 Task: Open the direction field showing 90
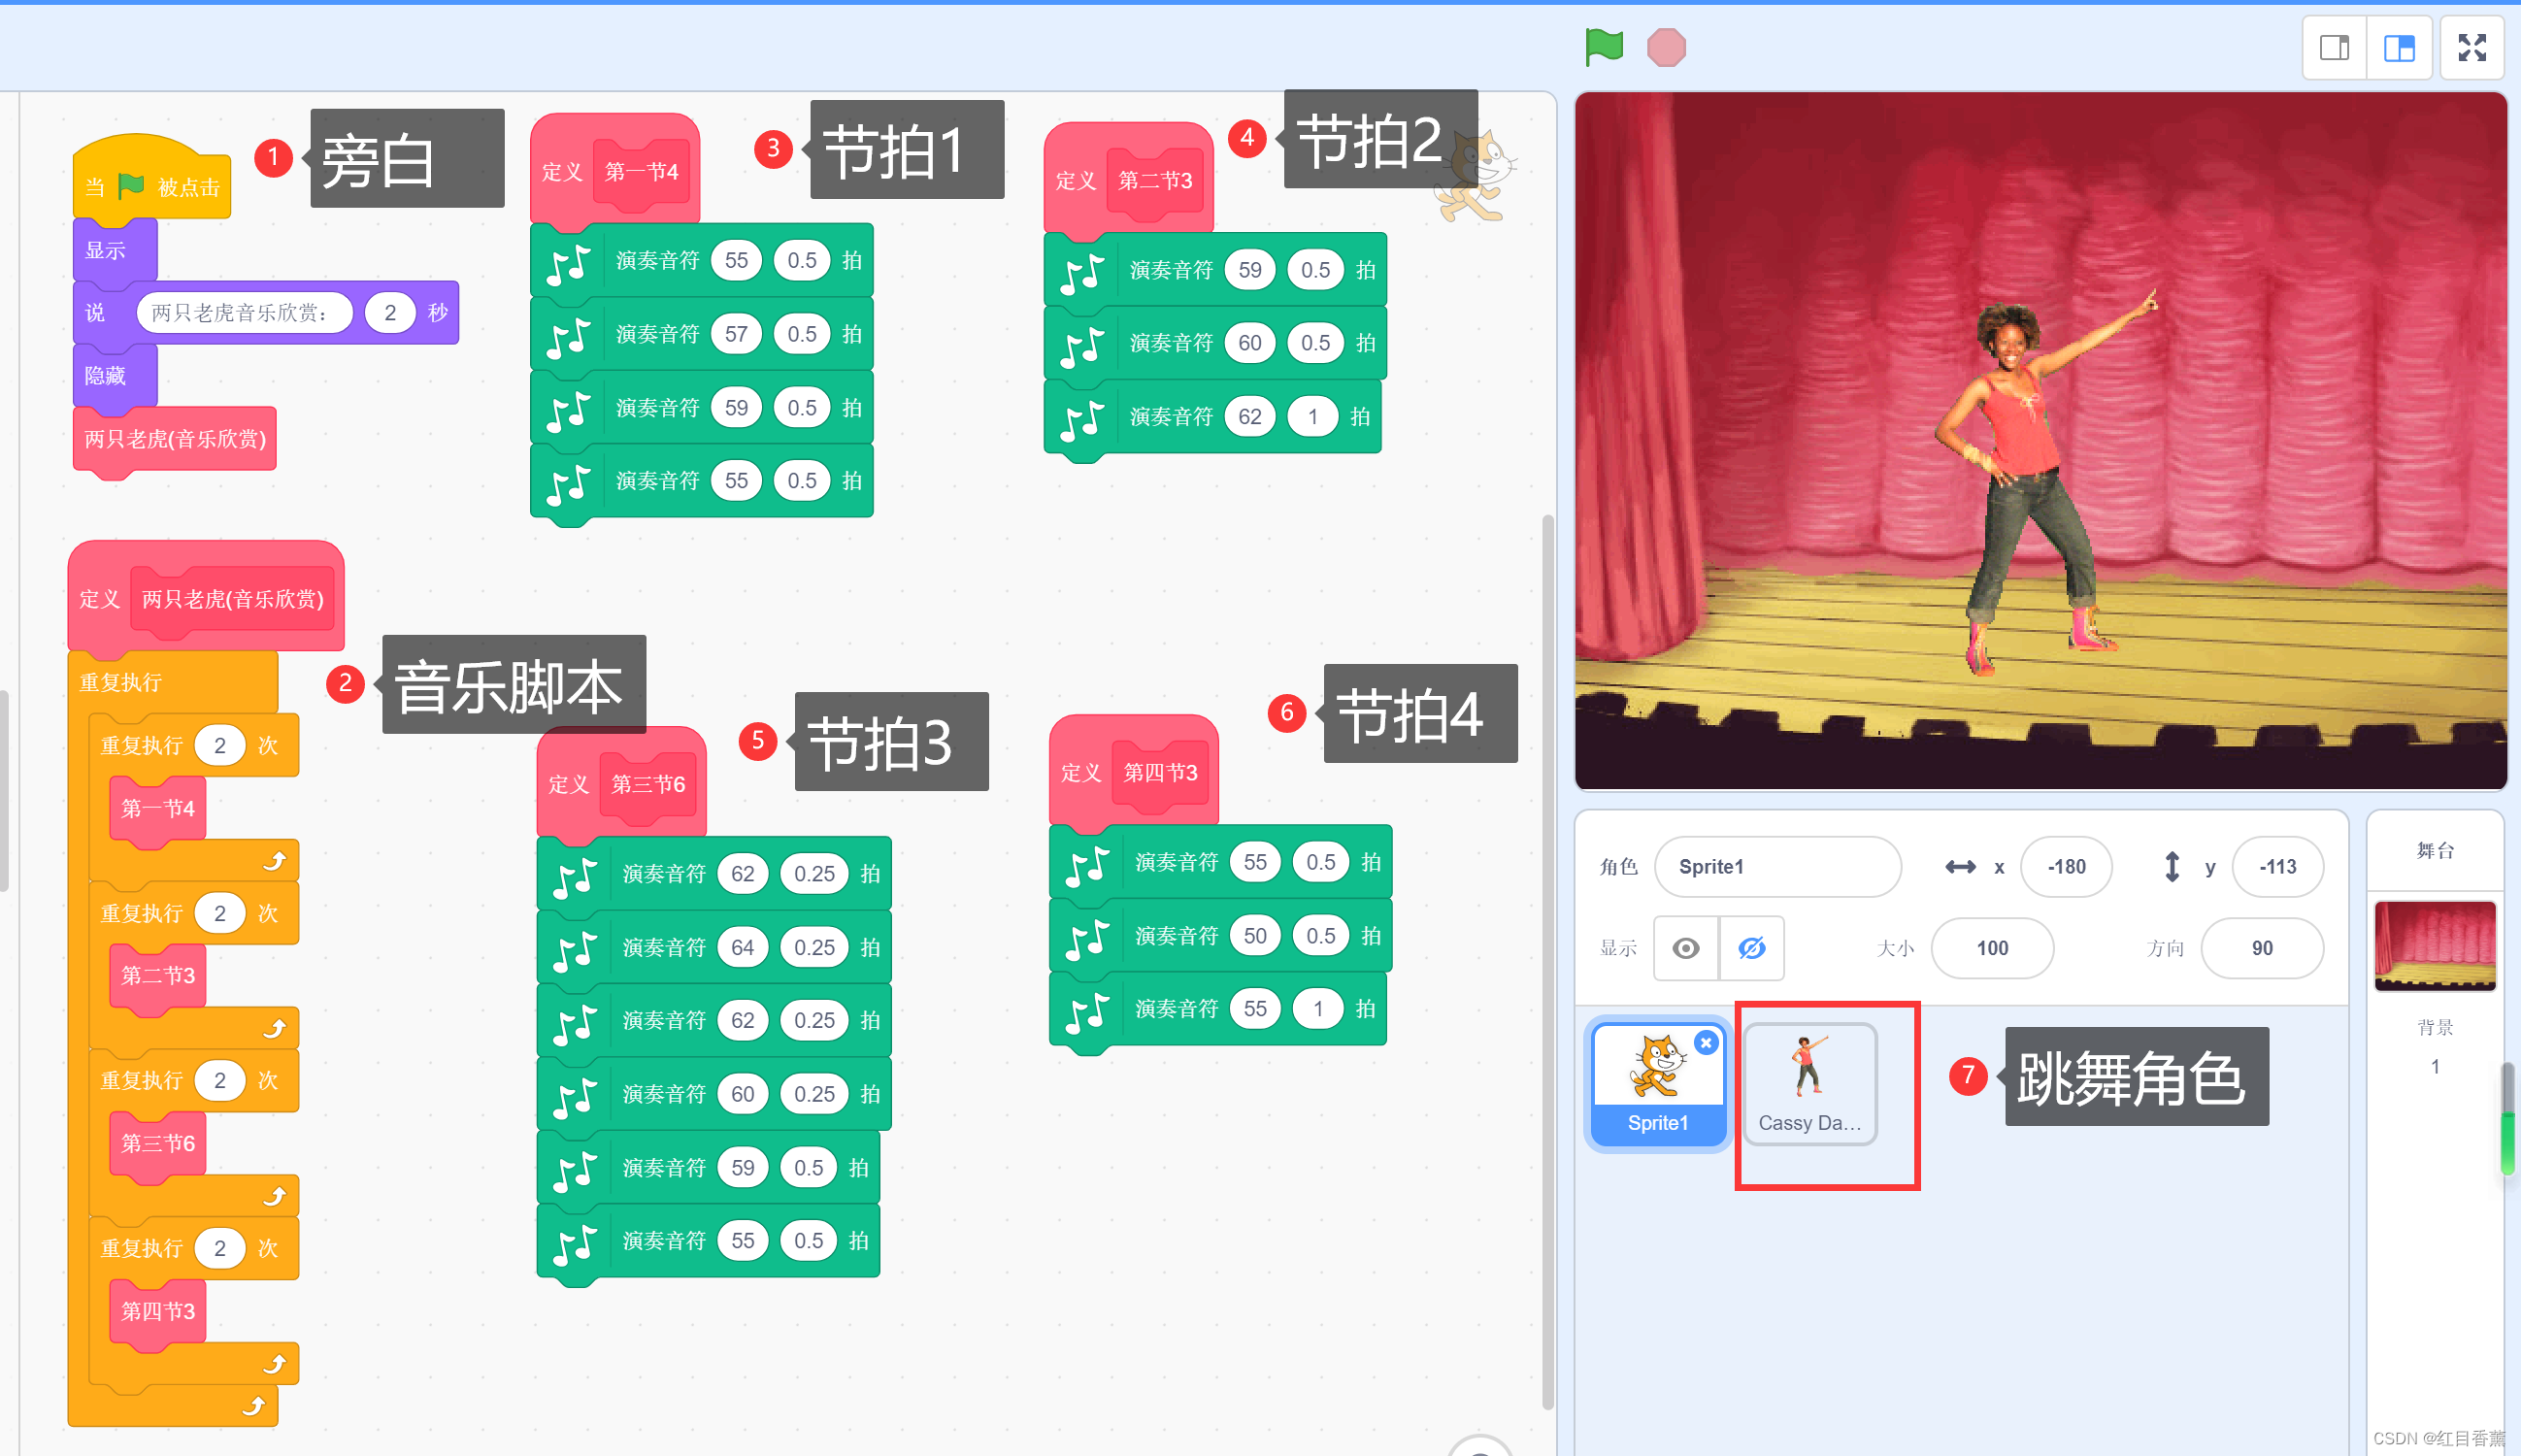(2261, 948)
